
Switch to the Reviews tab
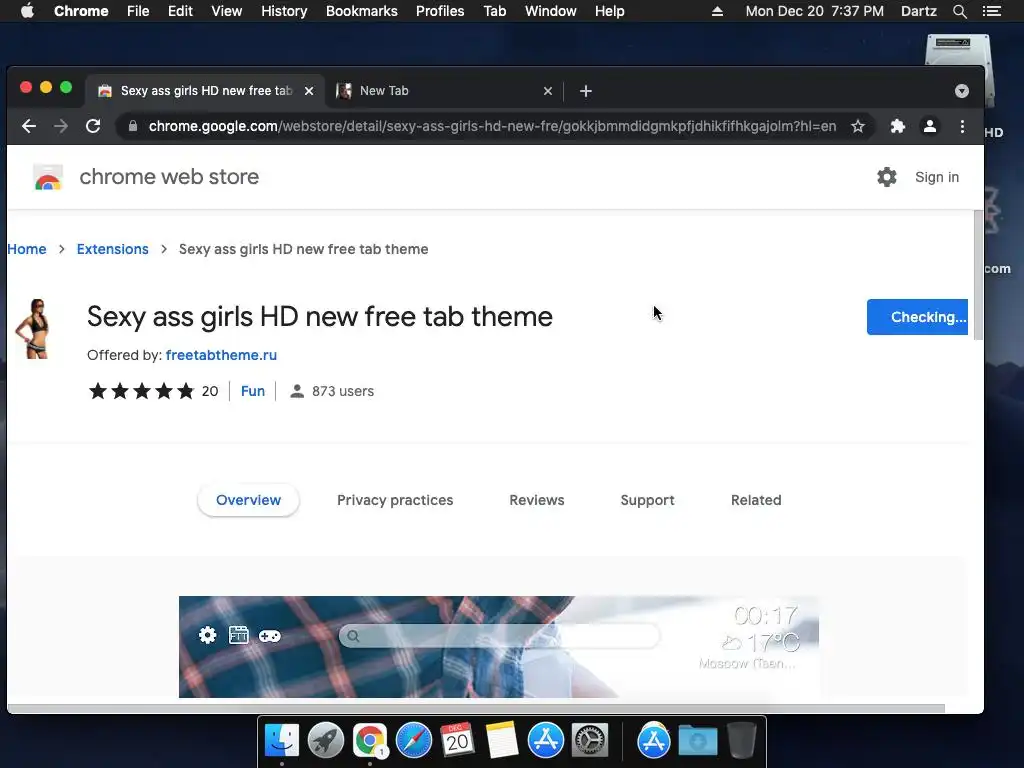coord(537,500)
